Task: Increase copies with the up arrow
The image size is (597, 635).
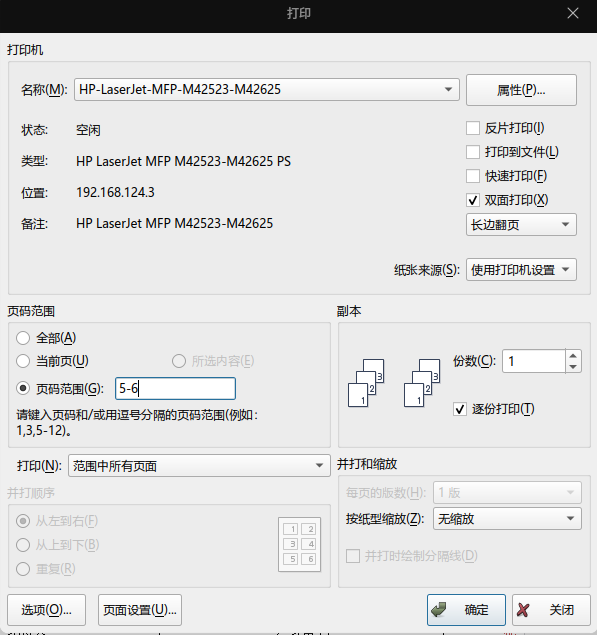Action: click(x=573, y=356)
